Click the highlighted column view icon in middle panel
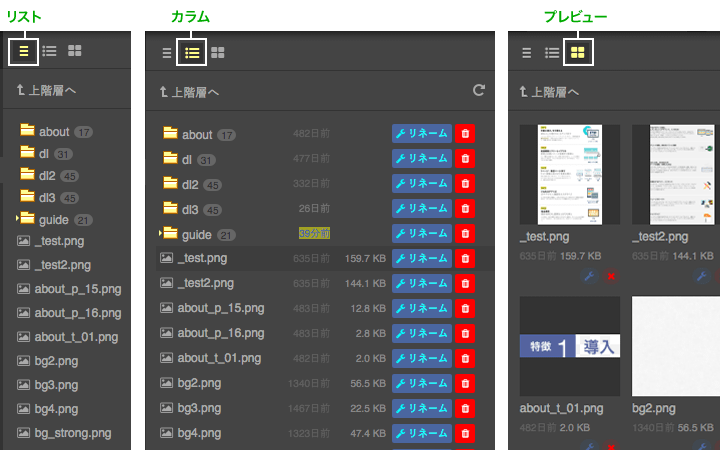Viewport: 720px width, 450px height. click(192, 52)
